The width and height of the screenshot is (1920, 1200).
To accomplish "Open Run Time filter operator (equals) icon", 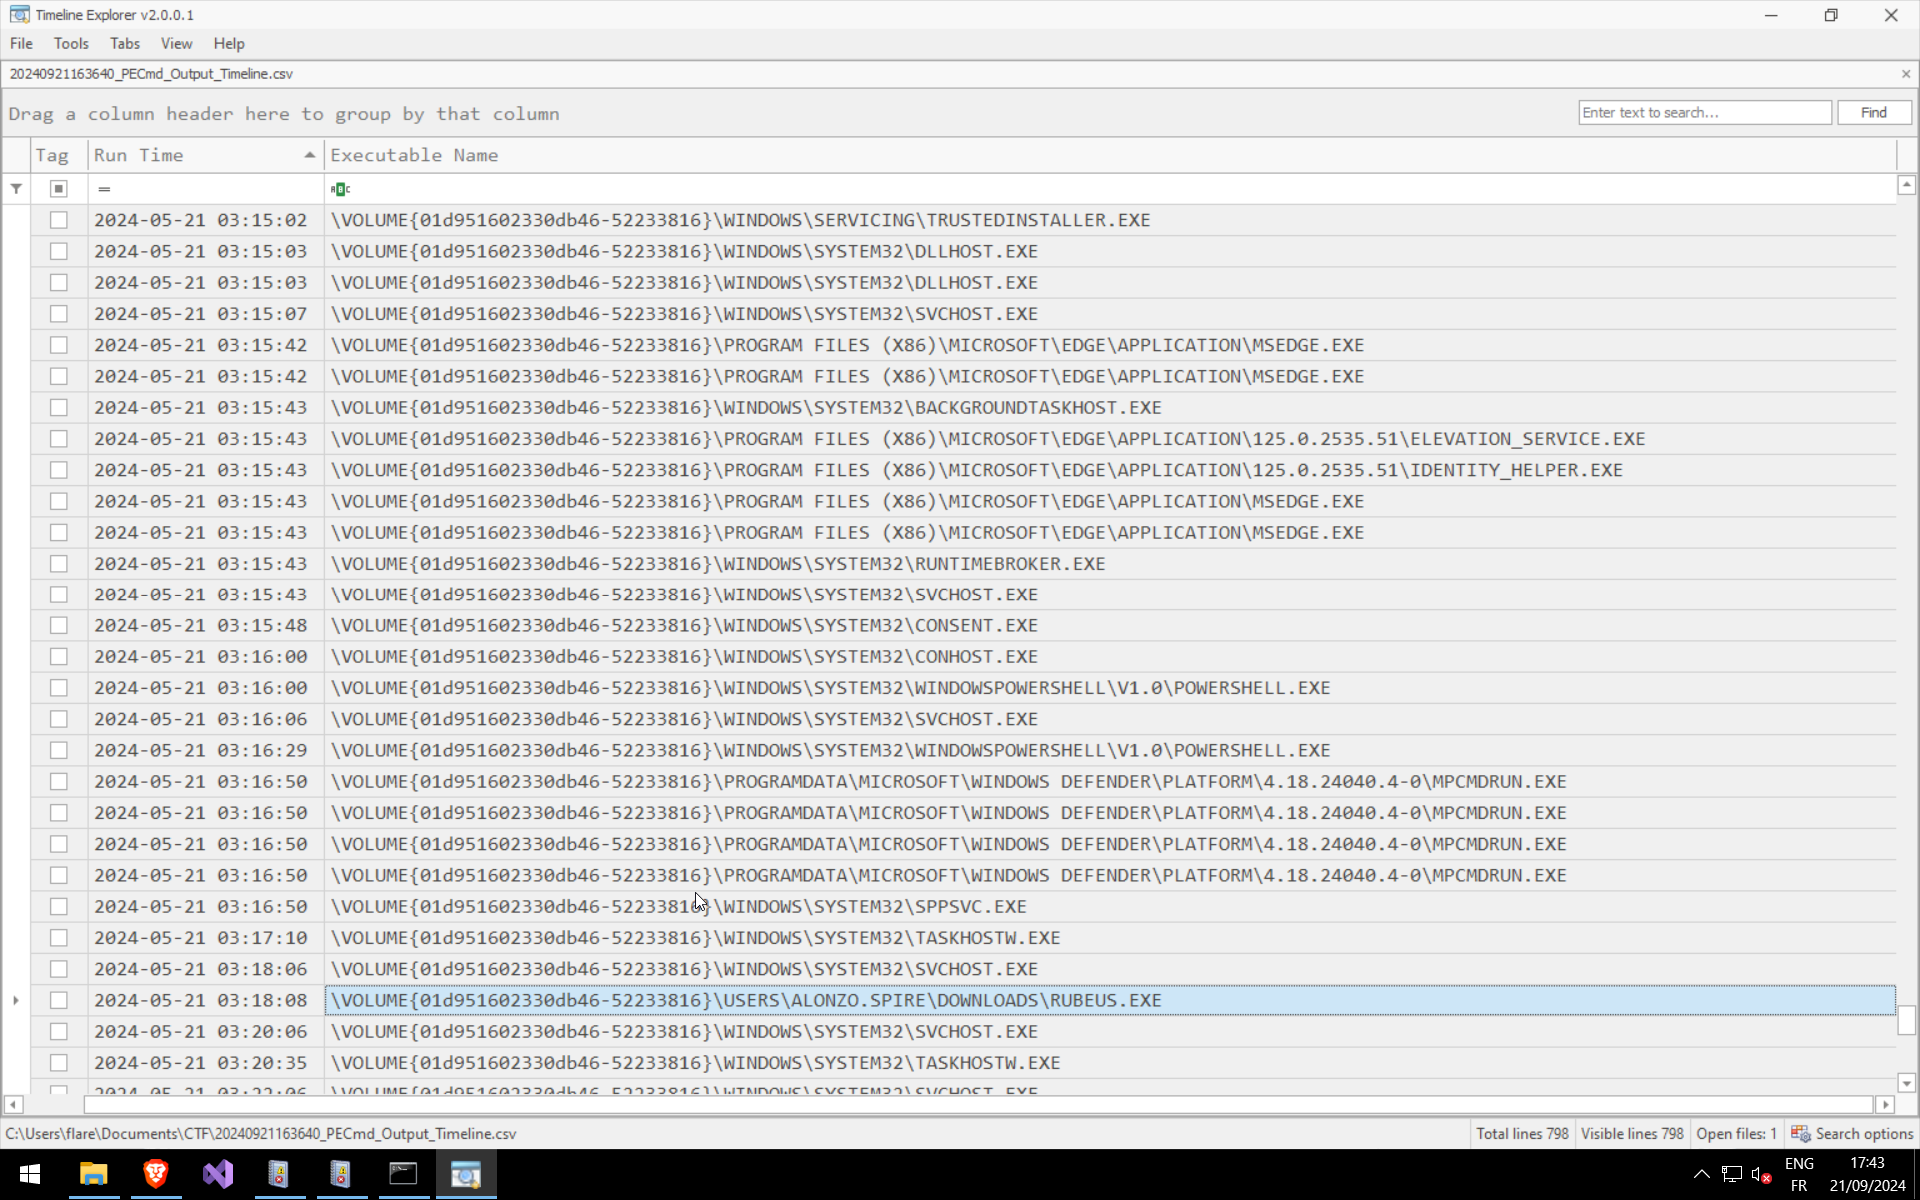I will pyautogui.click(x=104, y=189).
